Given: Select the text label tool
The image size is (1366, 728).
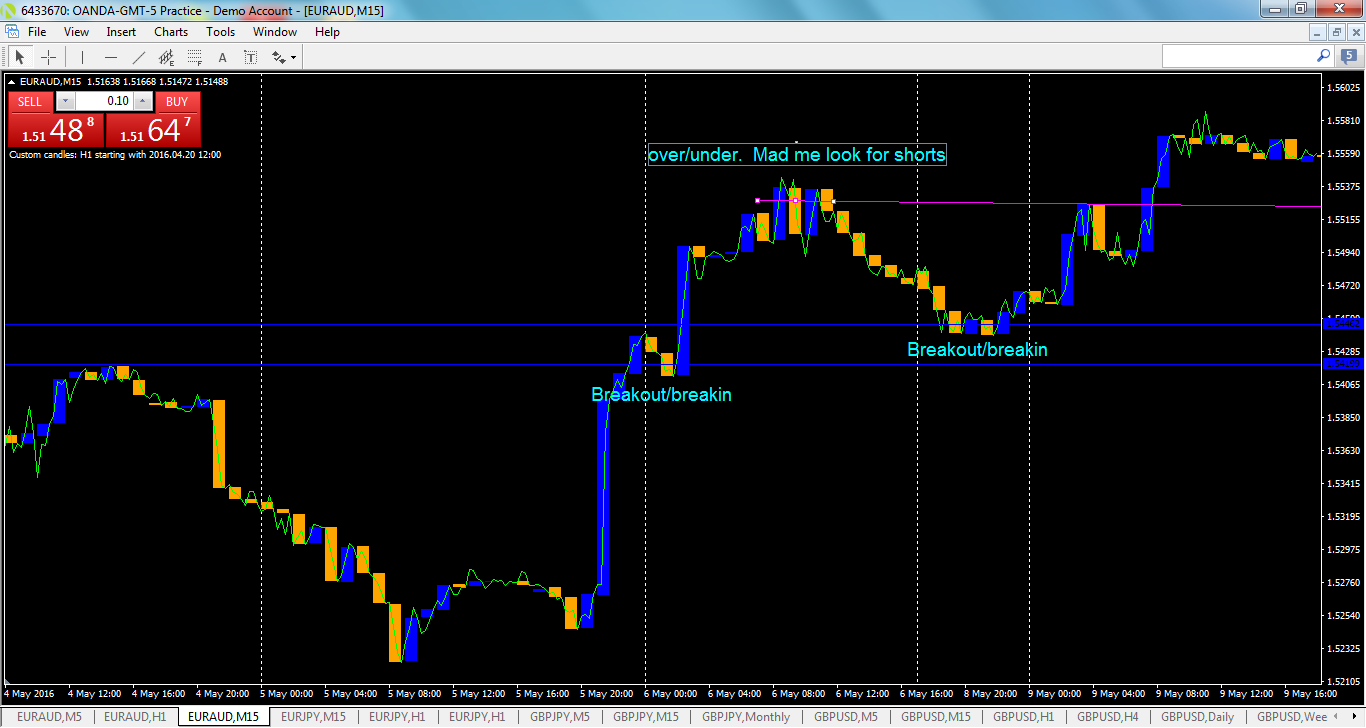Looking at the screenshot, I should point(251,57).
